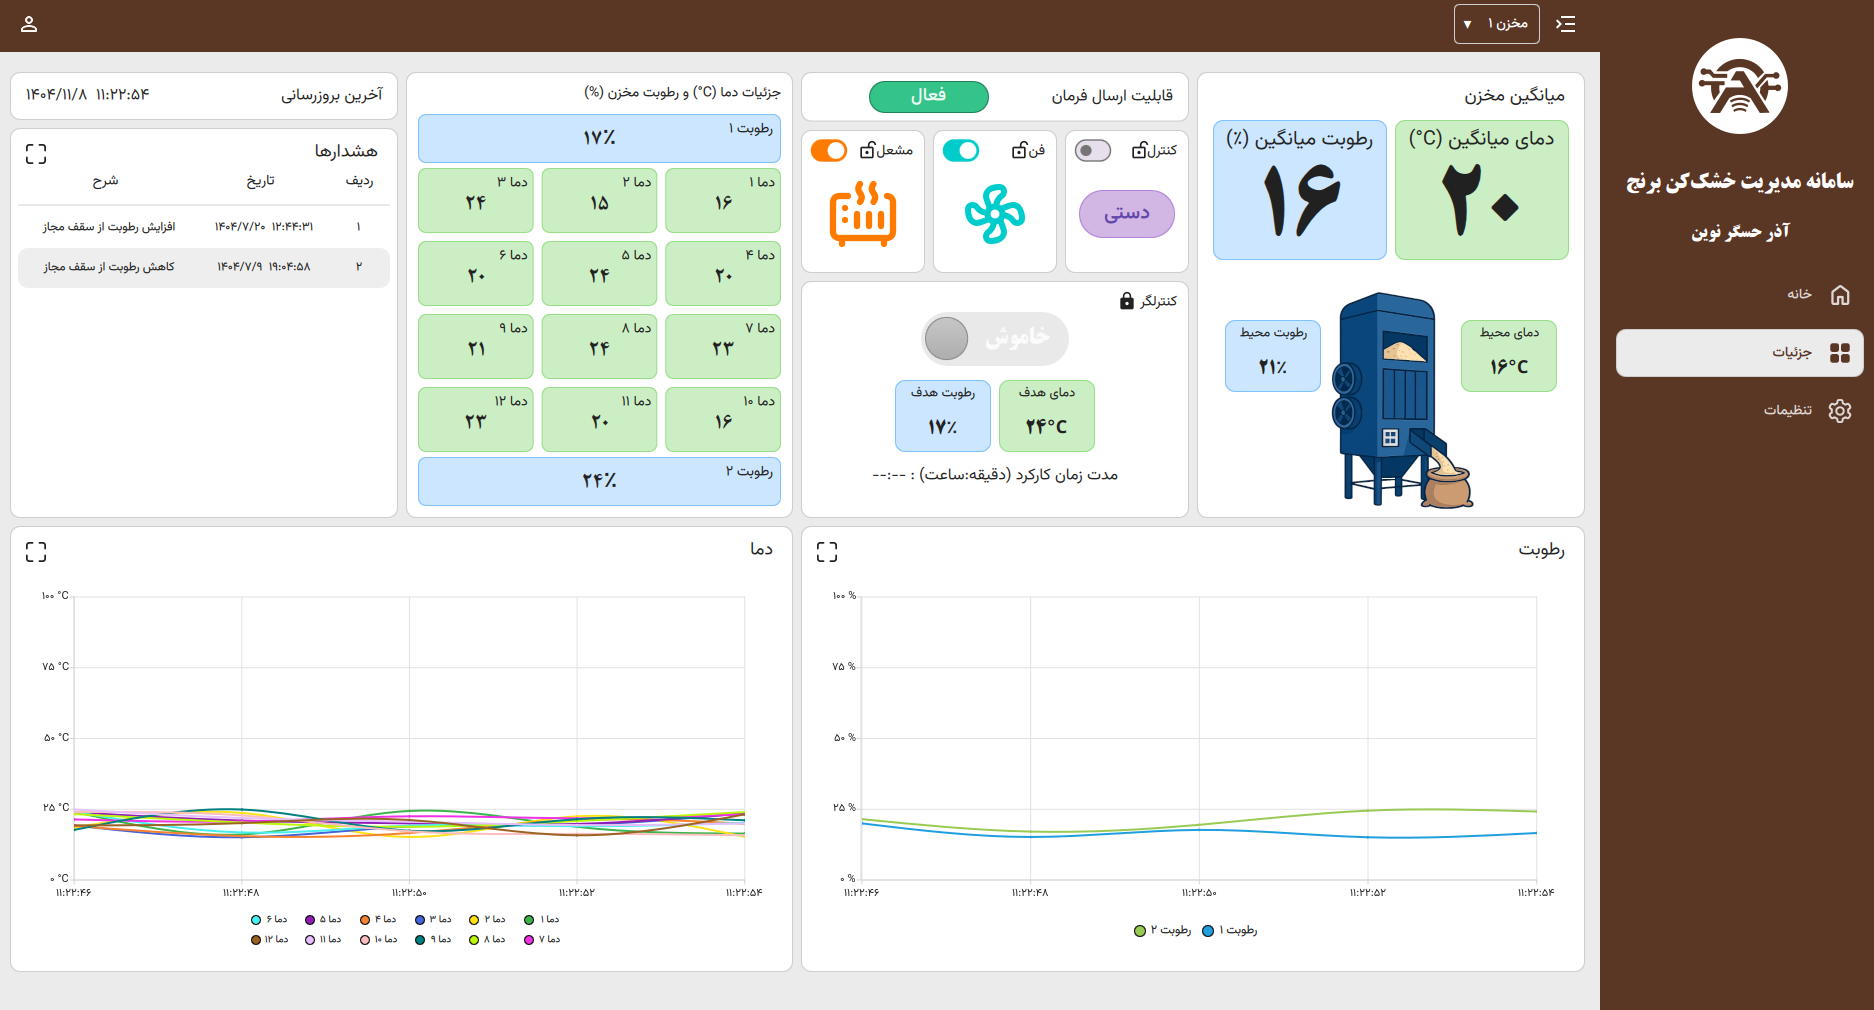This screenshot has width=1874, height=1010.
Task: Click the rice dryer company logo
Action: coord(1739,86)
